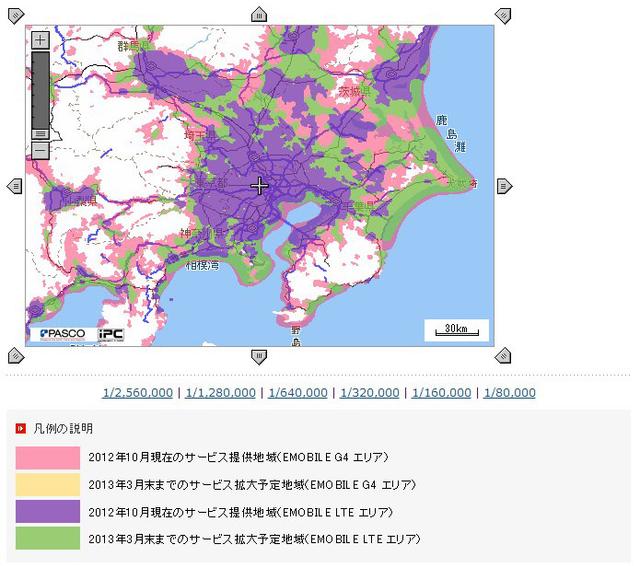
Task: Click the 凡例の説明 legend heading
Action: click(x=63, y=428)
